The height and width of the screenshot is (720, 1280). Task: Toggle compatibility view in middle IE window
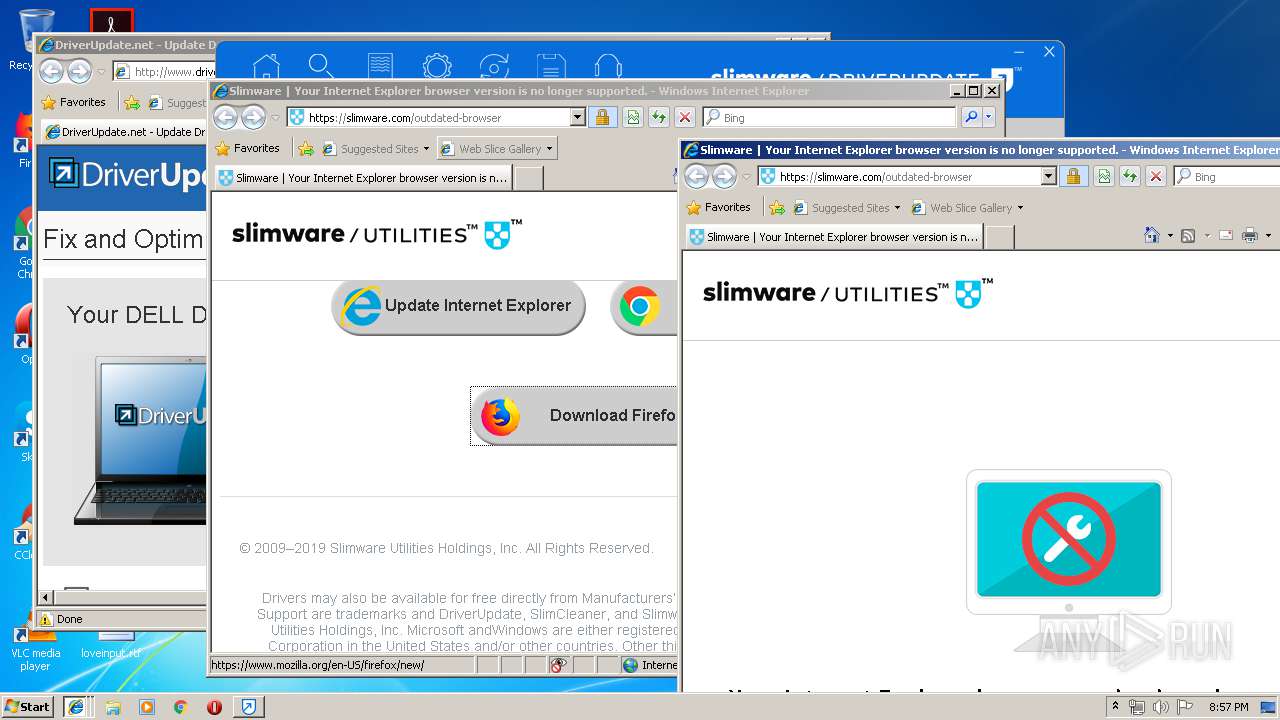tap(633, 117)
